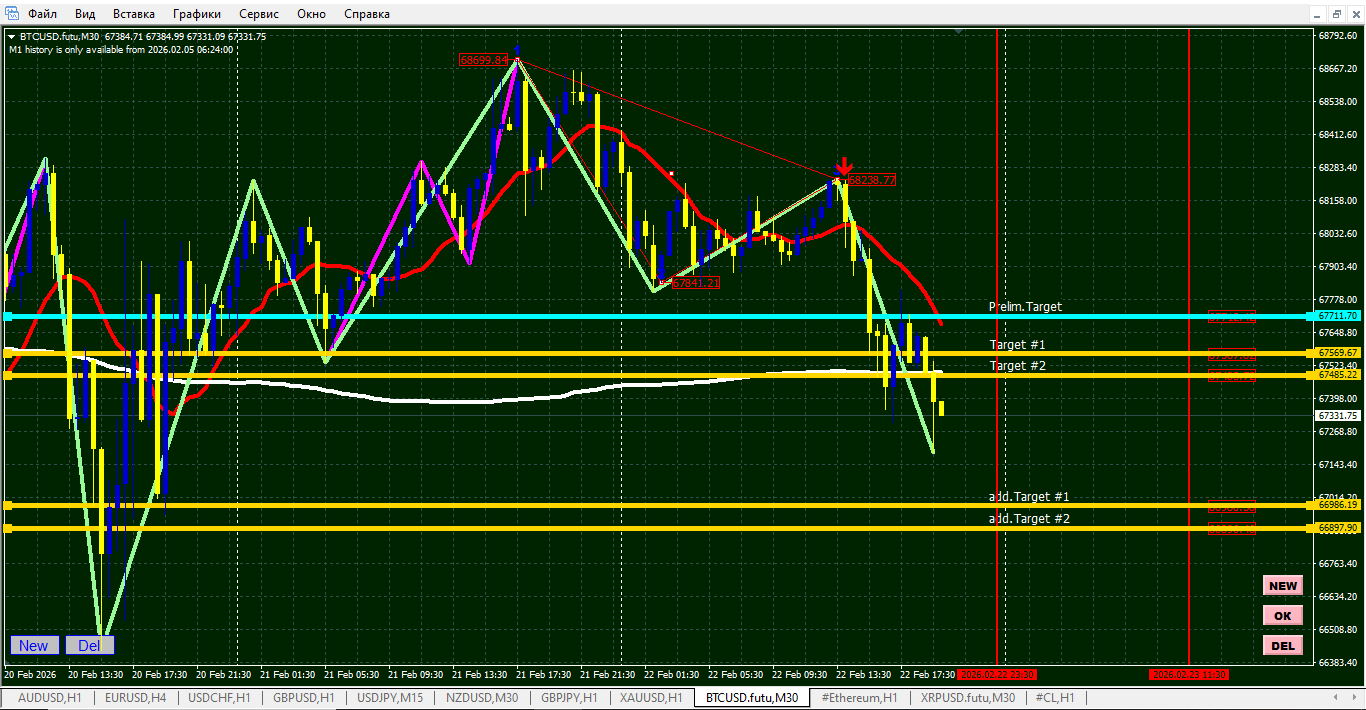Click the 67485.22 price tag on scale
The height and width of the screenshot is (710, 1366).
pyautogui.click(x=1338, y=375)
